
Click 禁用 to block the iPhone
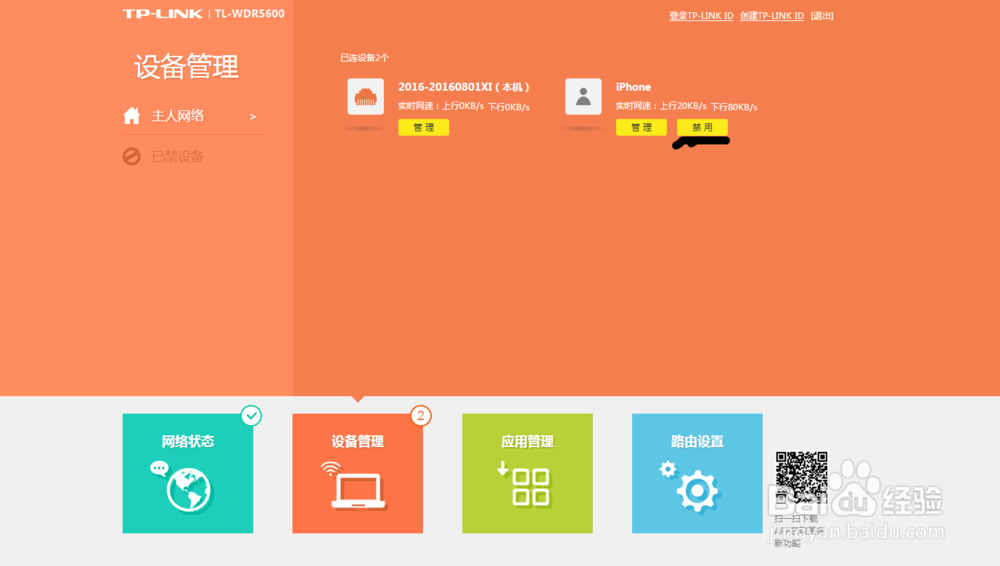pos(702,128)
